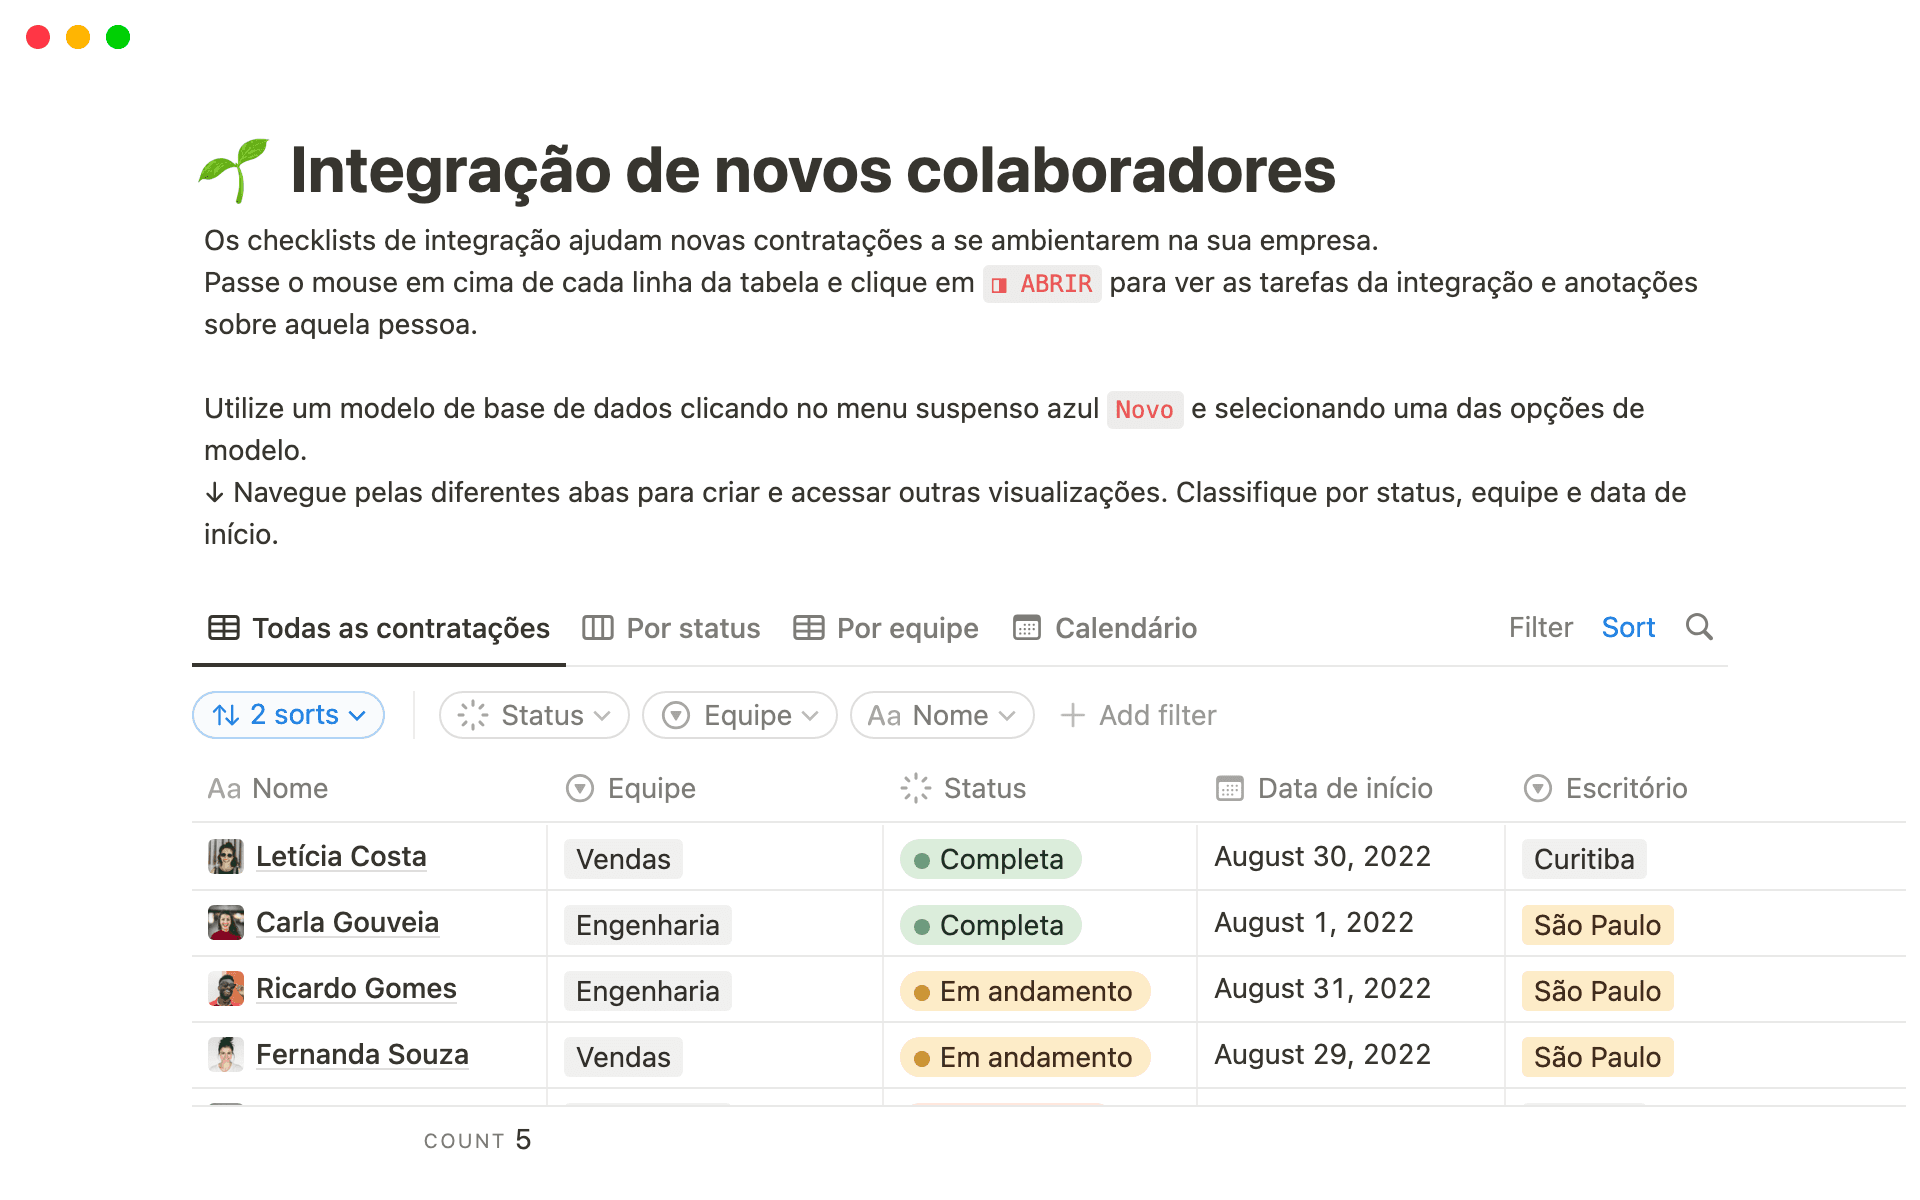The height and width of the screenshot is (1200, 1920).
Task: Click the board icon next to "Por status"
Action: [x=598, y=627]
